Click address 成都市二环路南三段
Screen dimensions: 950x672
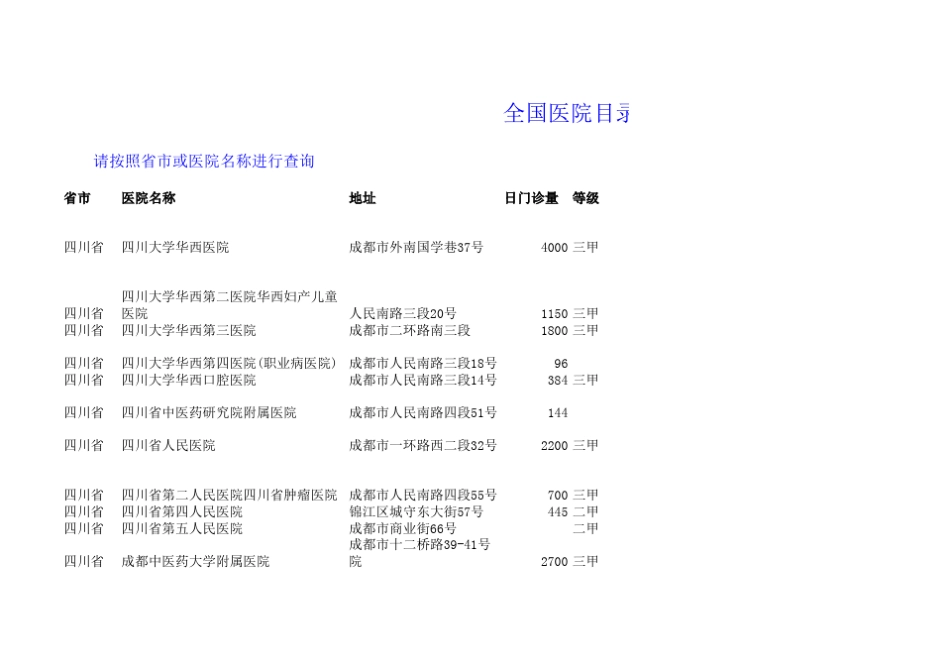410,330
